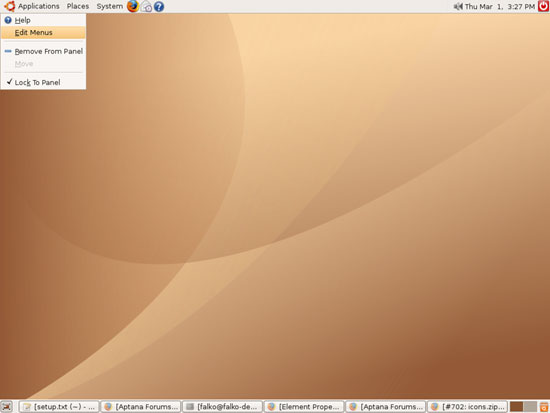Click the Ubuntu logo icon
550x413 pixels.
(x=9, y=6)
